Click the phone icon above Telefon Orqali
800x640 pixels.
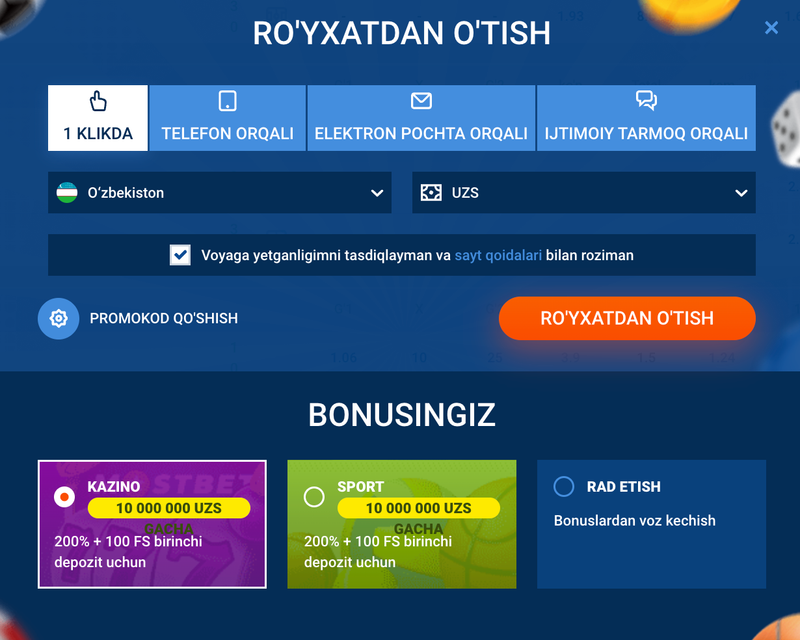click(x=227, y=102)
